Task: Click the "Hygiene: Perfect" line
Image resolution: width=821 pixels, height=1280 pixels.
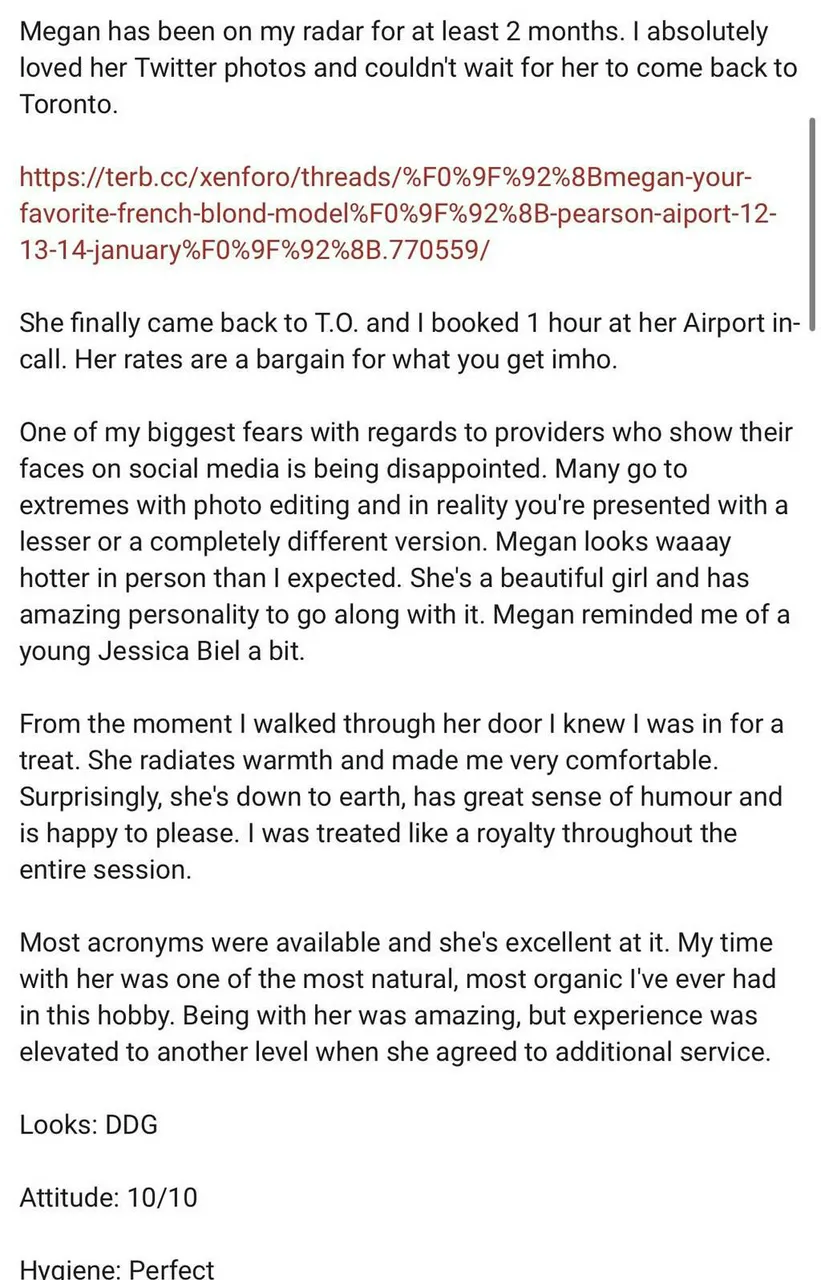Action: [117, 1270]
